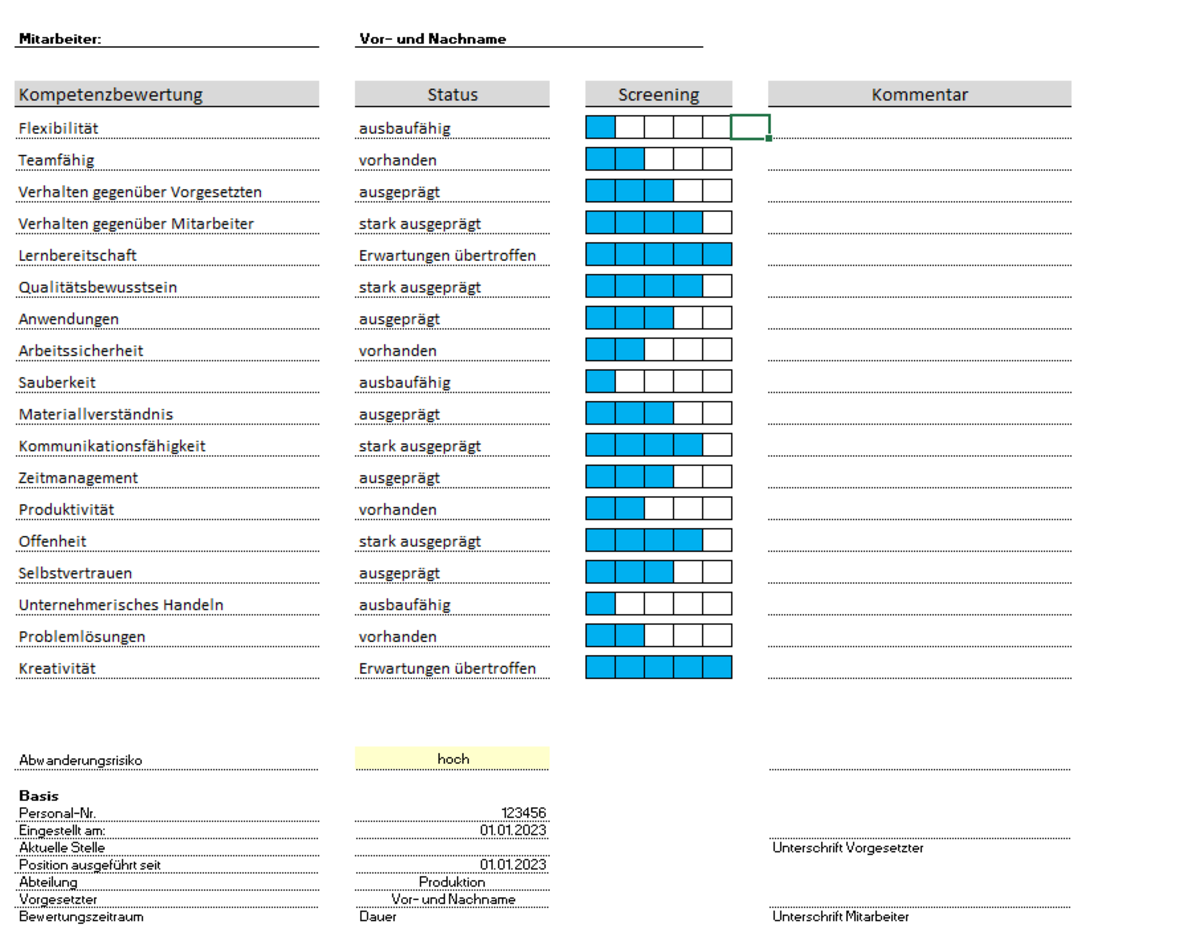Select the Abteilung value Produktion
This screenshot has height=949, width=1200.
(x=452, y=882)
